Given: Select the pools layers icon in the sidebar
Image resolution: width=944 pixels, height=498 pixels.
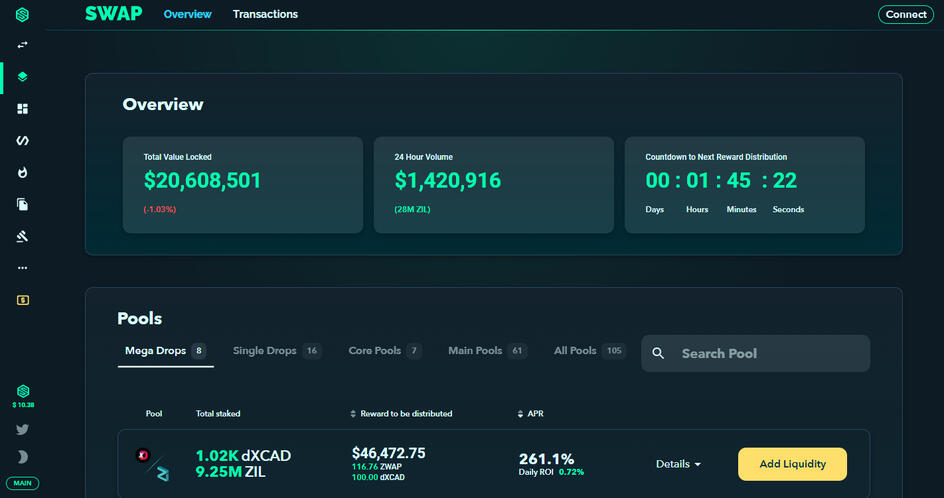Looking at the screenshot, I should [x=22, y=77].
